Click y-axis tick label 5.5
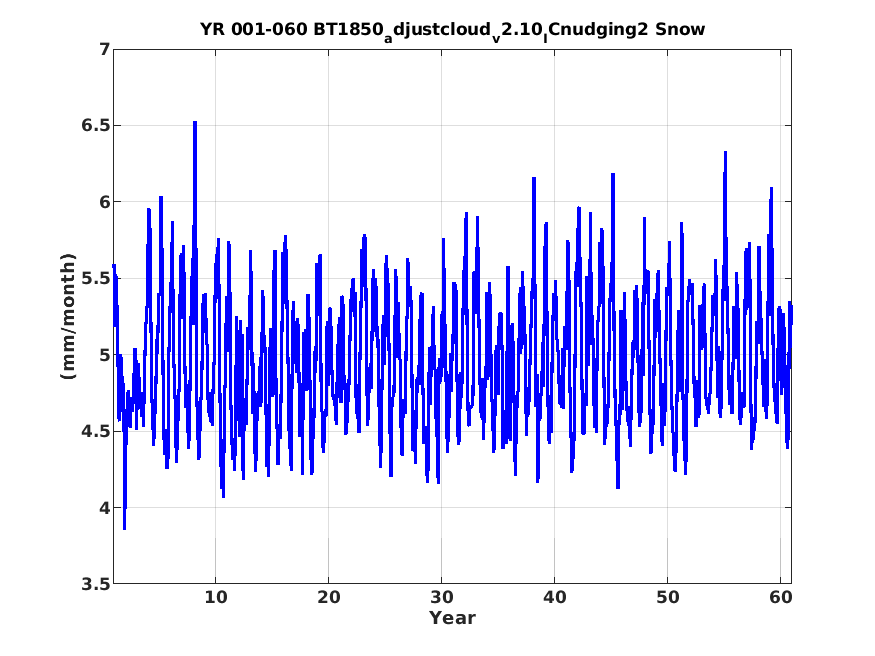 tap(96, 278)
